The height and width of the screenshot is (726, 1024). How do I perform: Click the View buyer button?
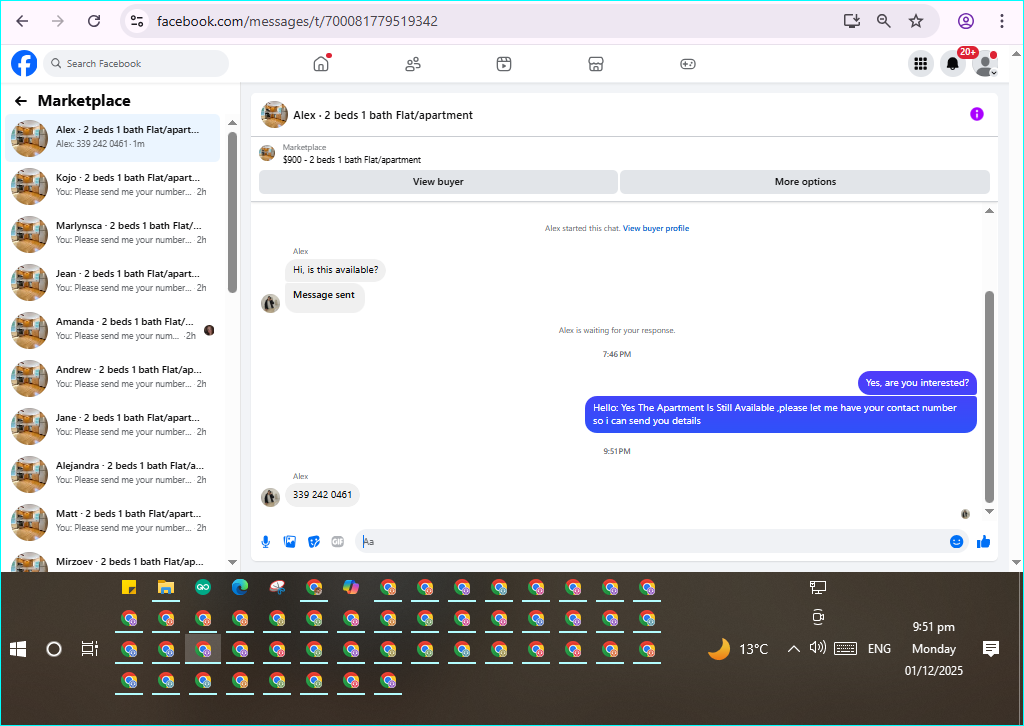coord(438,182)
